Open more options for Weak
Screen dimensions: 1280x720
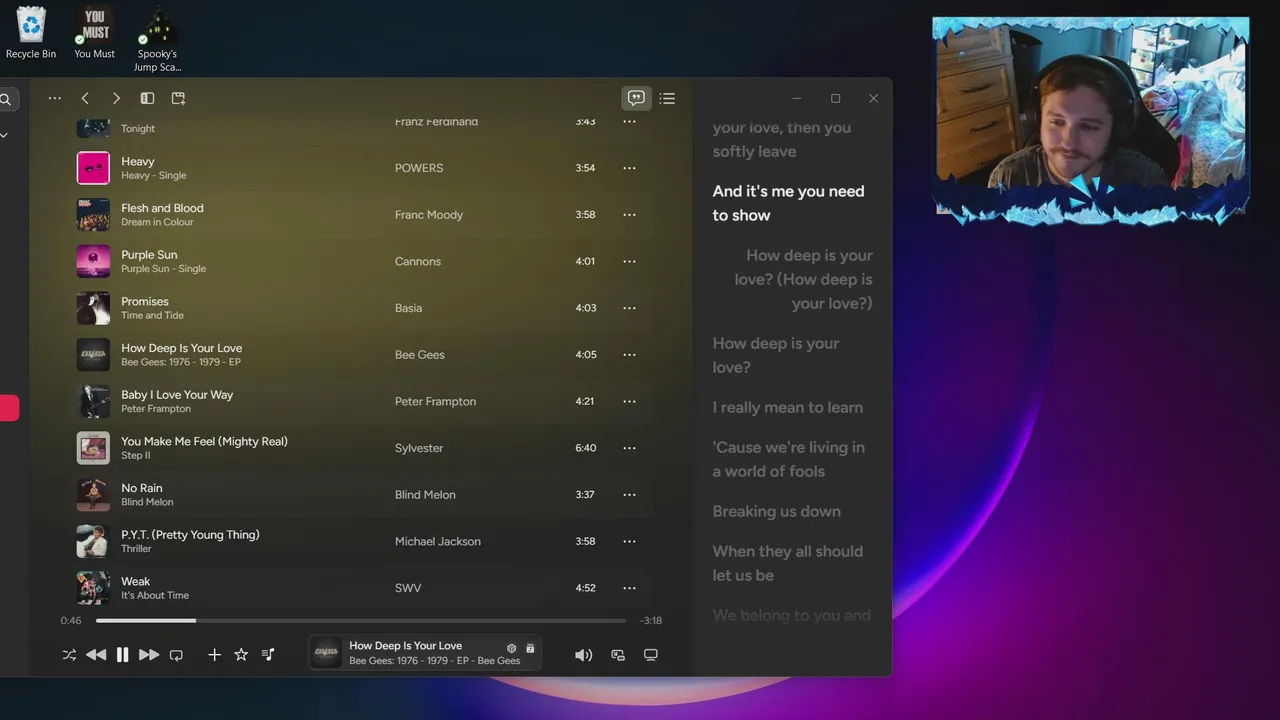pyautogui.click(x=629, y=588)
